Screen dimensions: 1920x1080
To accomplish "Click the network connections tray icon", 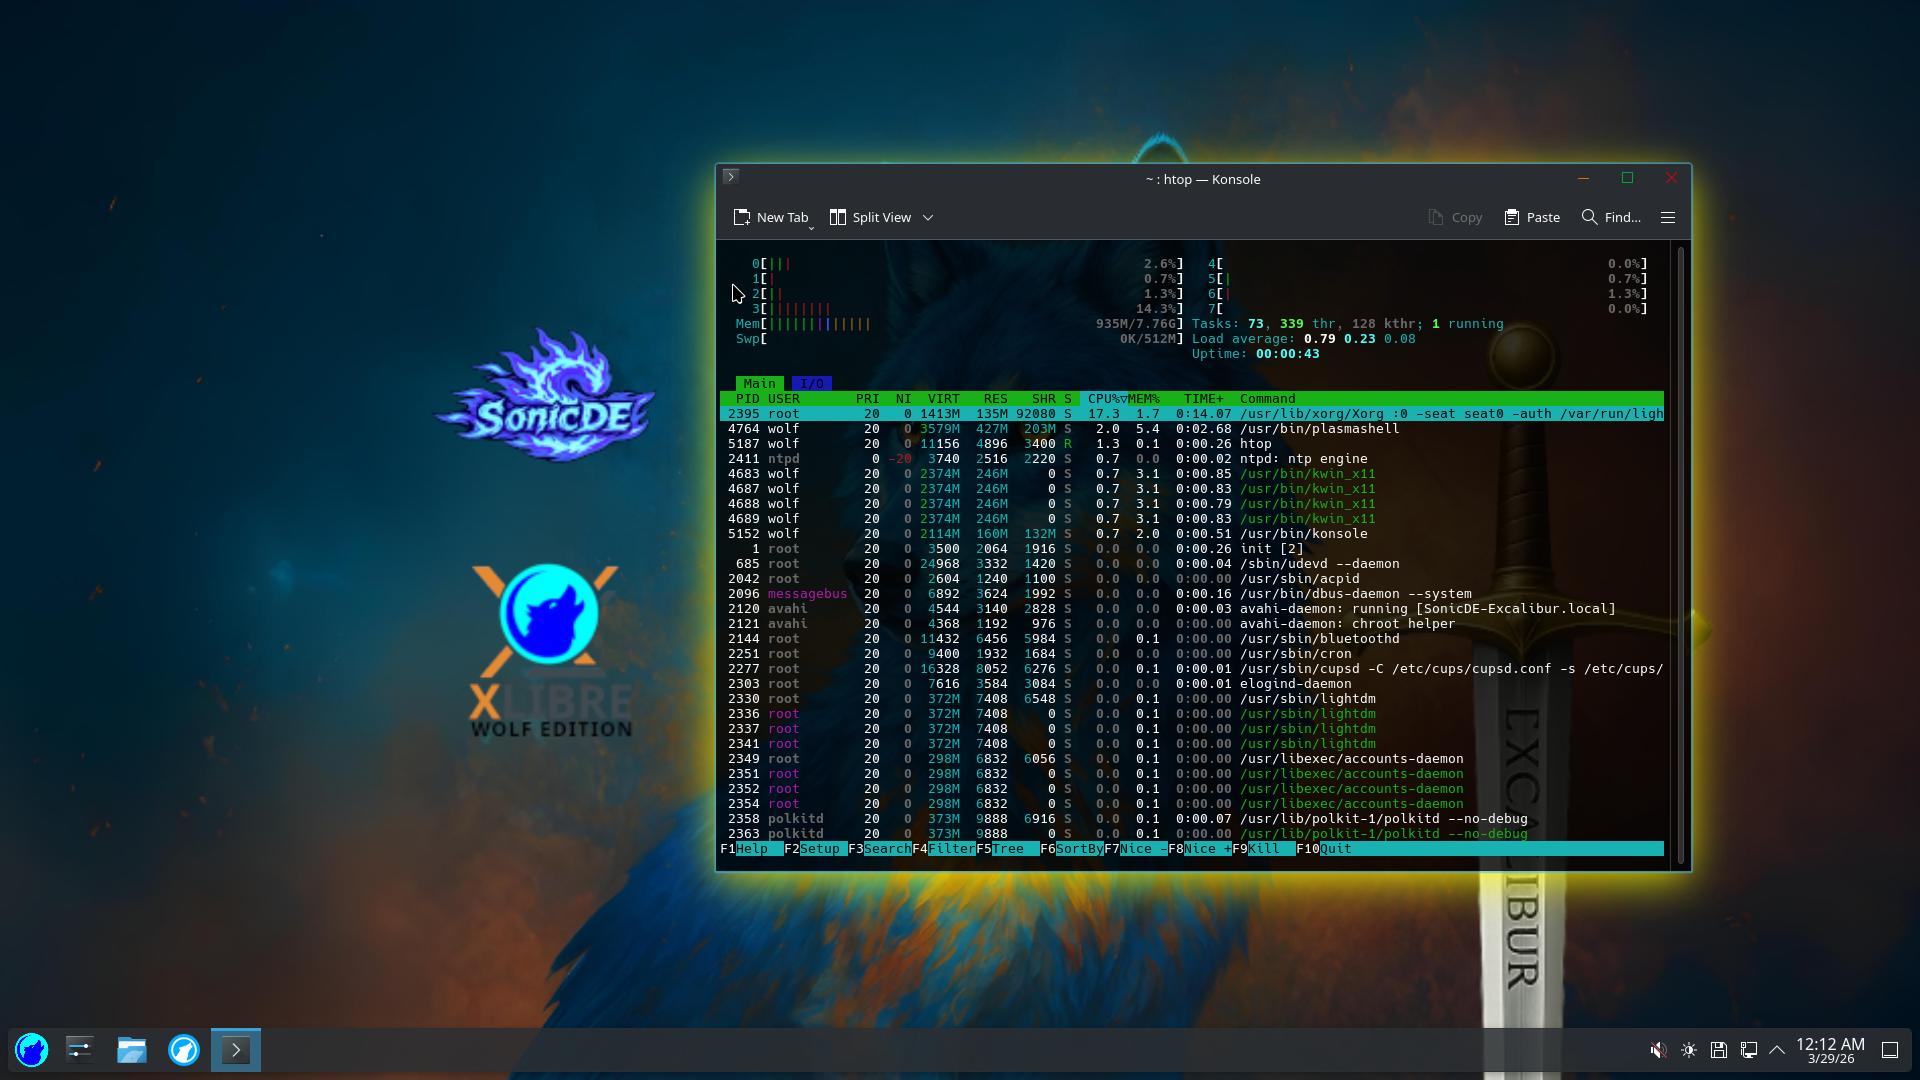I will coord(1748,1050).
